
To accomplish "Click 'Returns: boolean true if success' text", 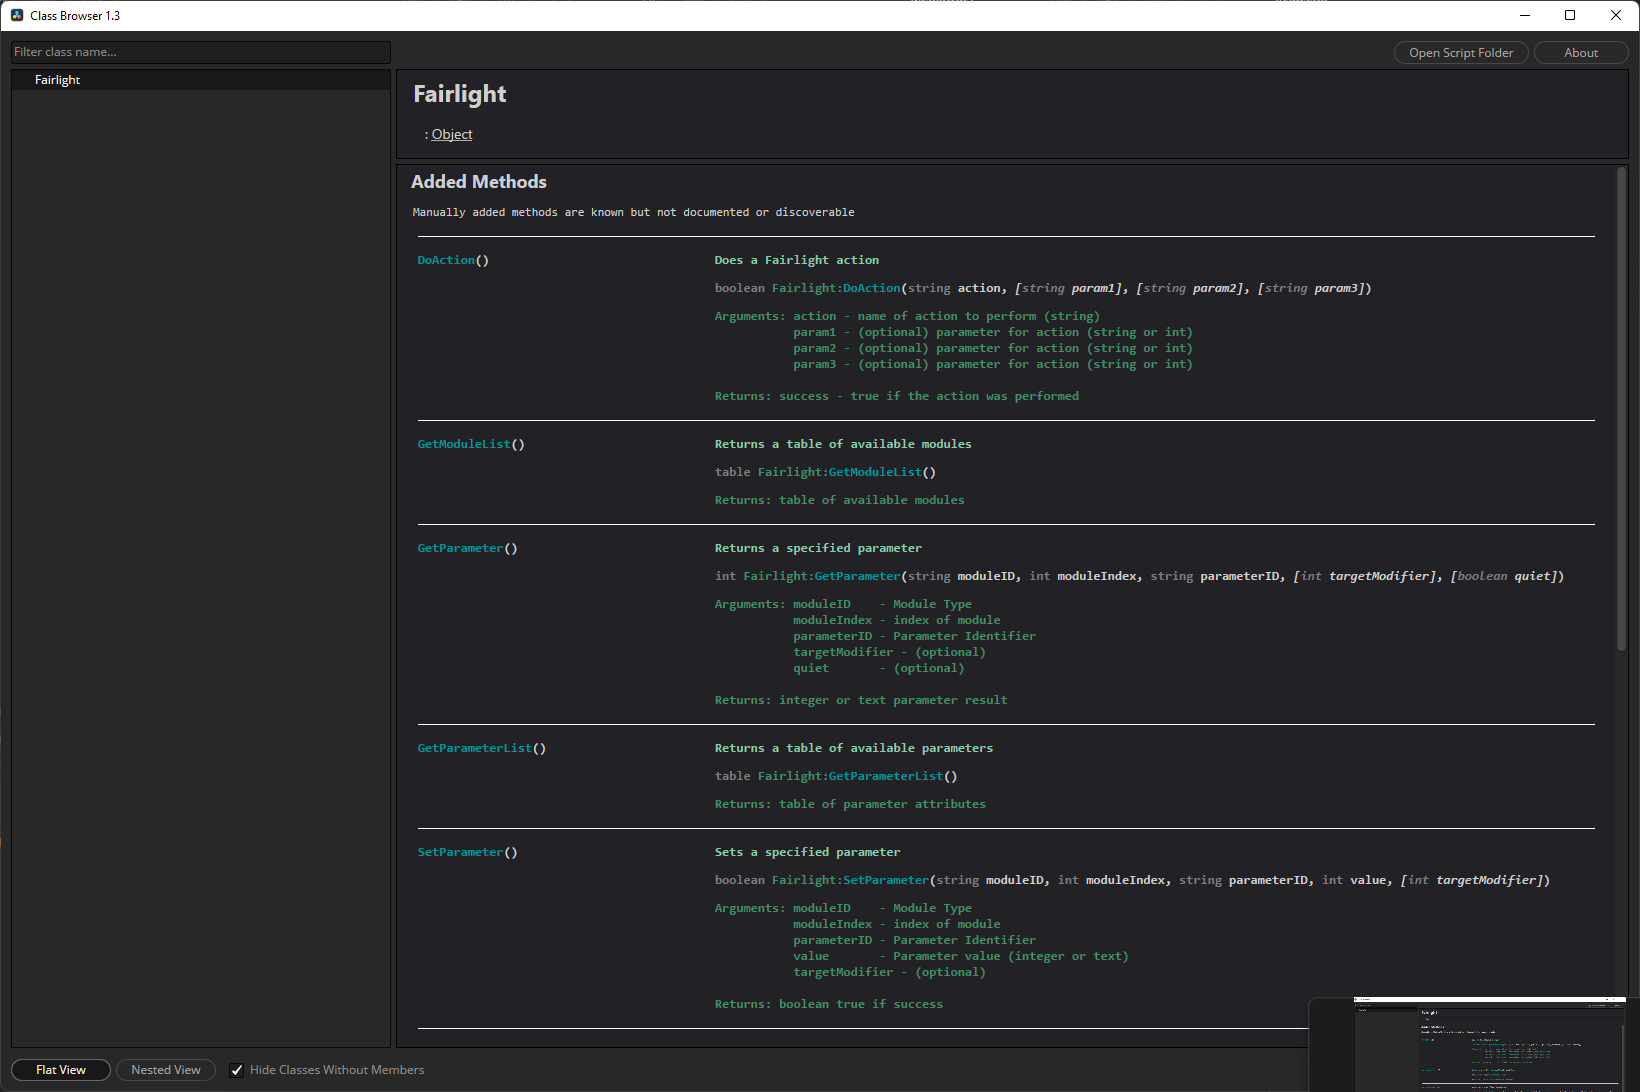I will tap(829, 1004).
